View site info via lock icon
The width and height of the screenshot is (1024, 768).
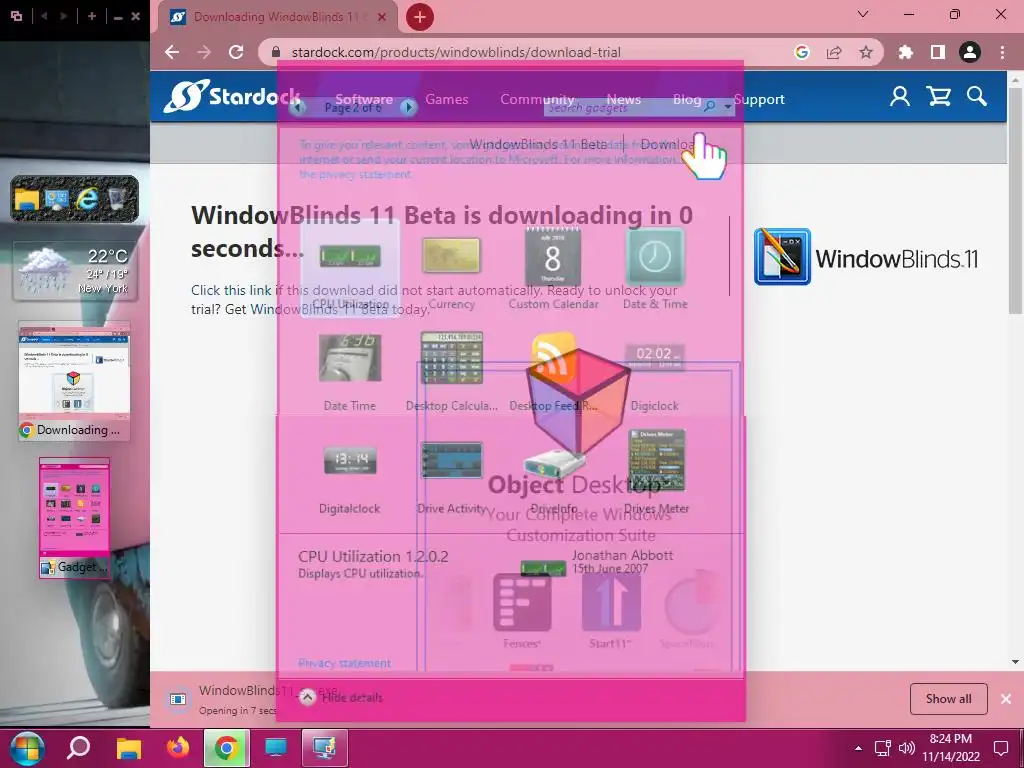(276, 52)
